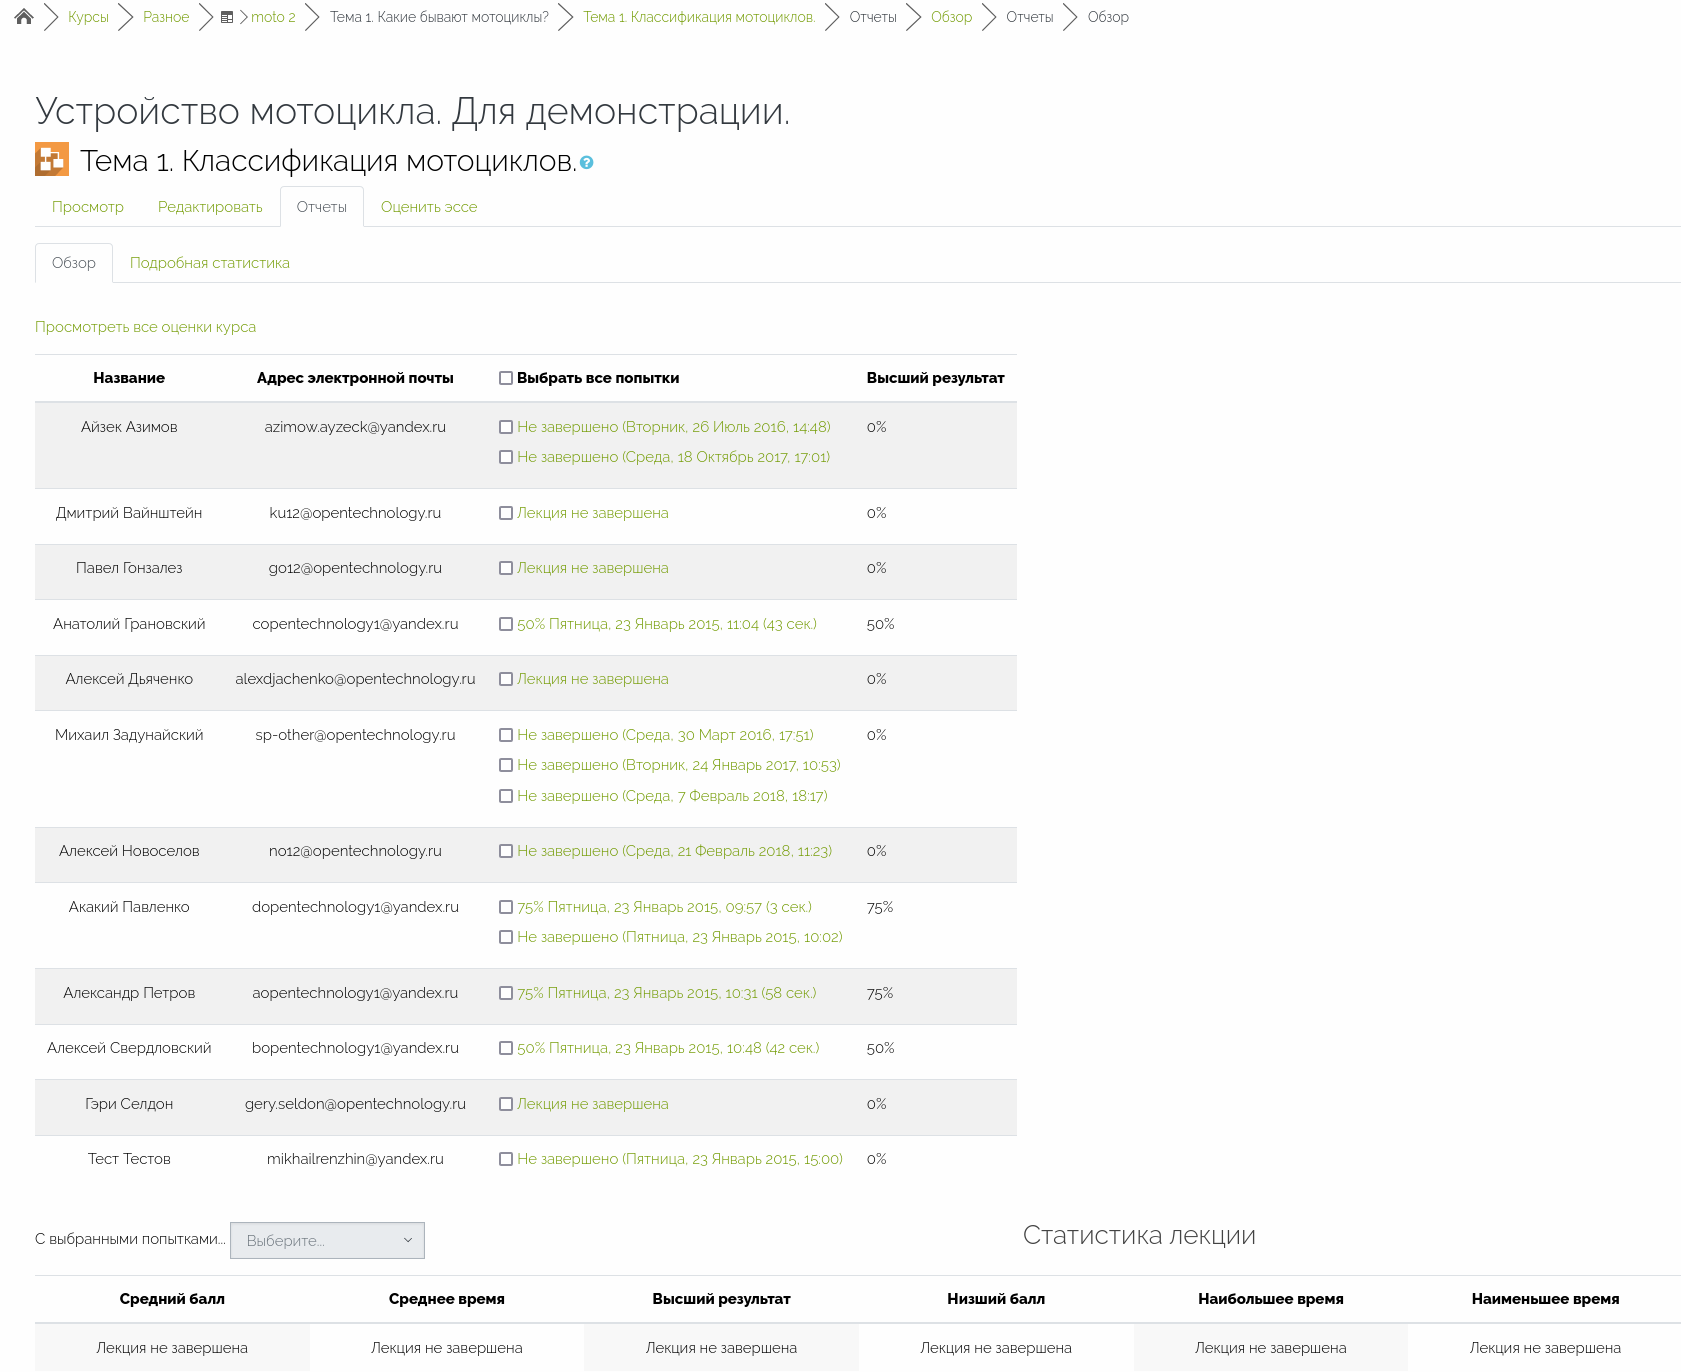Select the 75% attempt checkbox for Александр Петров
Screen dimensions: 1681x1372
tap(506, 993)
